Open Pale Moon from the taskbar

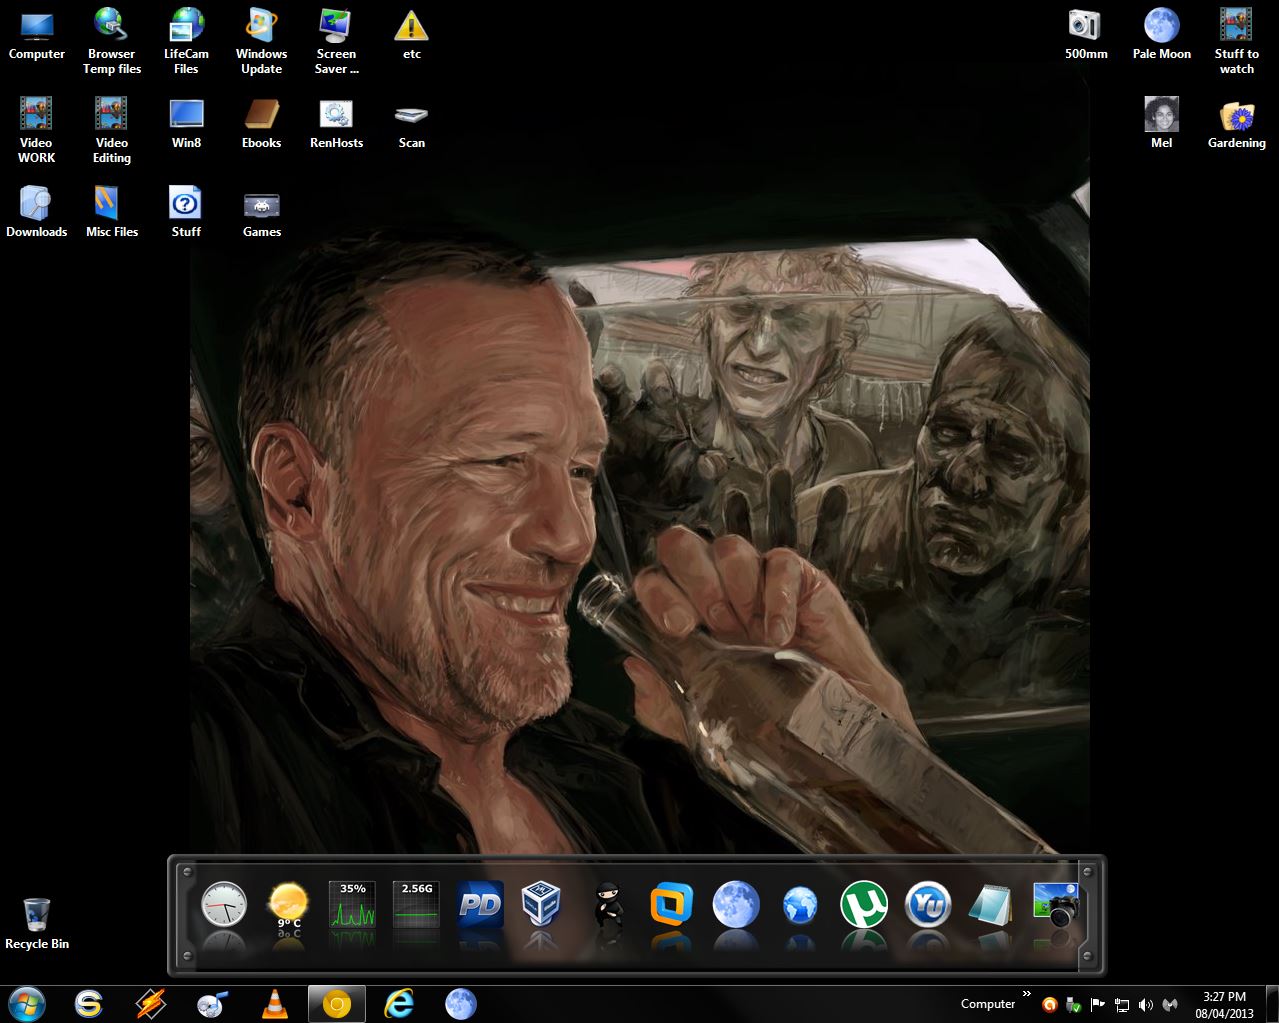(x=460, y=1003)
